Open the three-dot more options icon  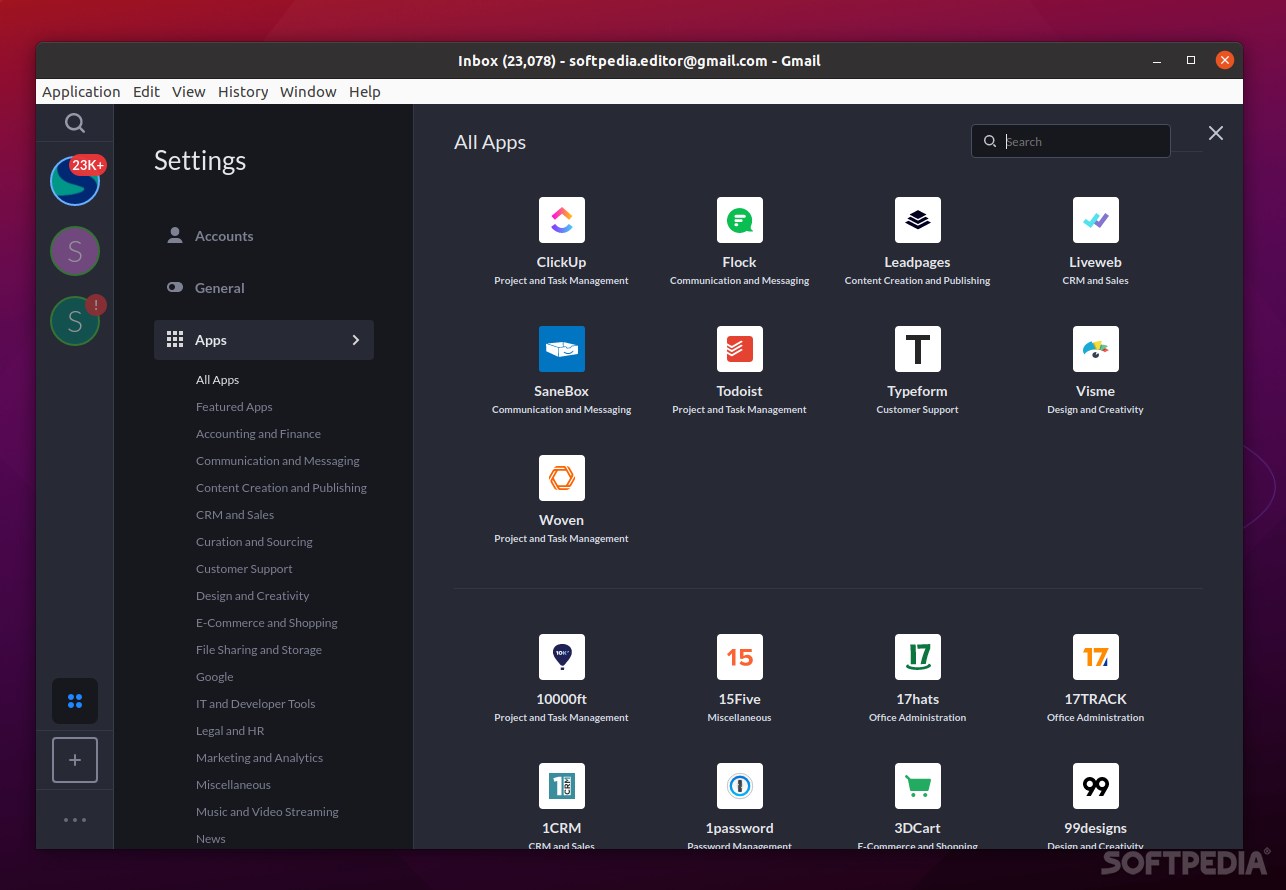tap(75, 820)
